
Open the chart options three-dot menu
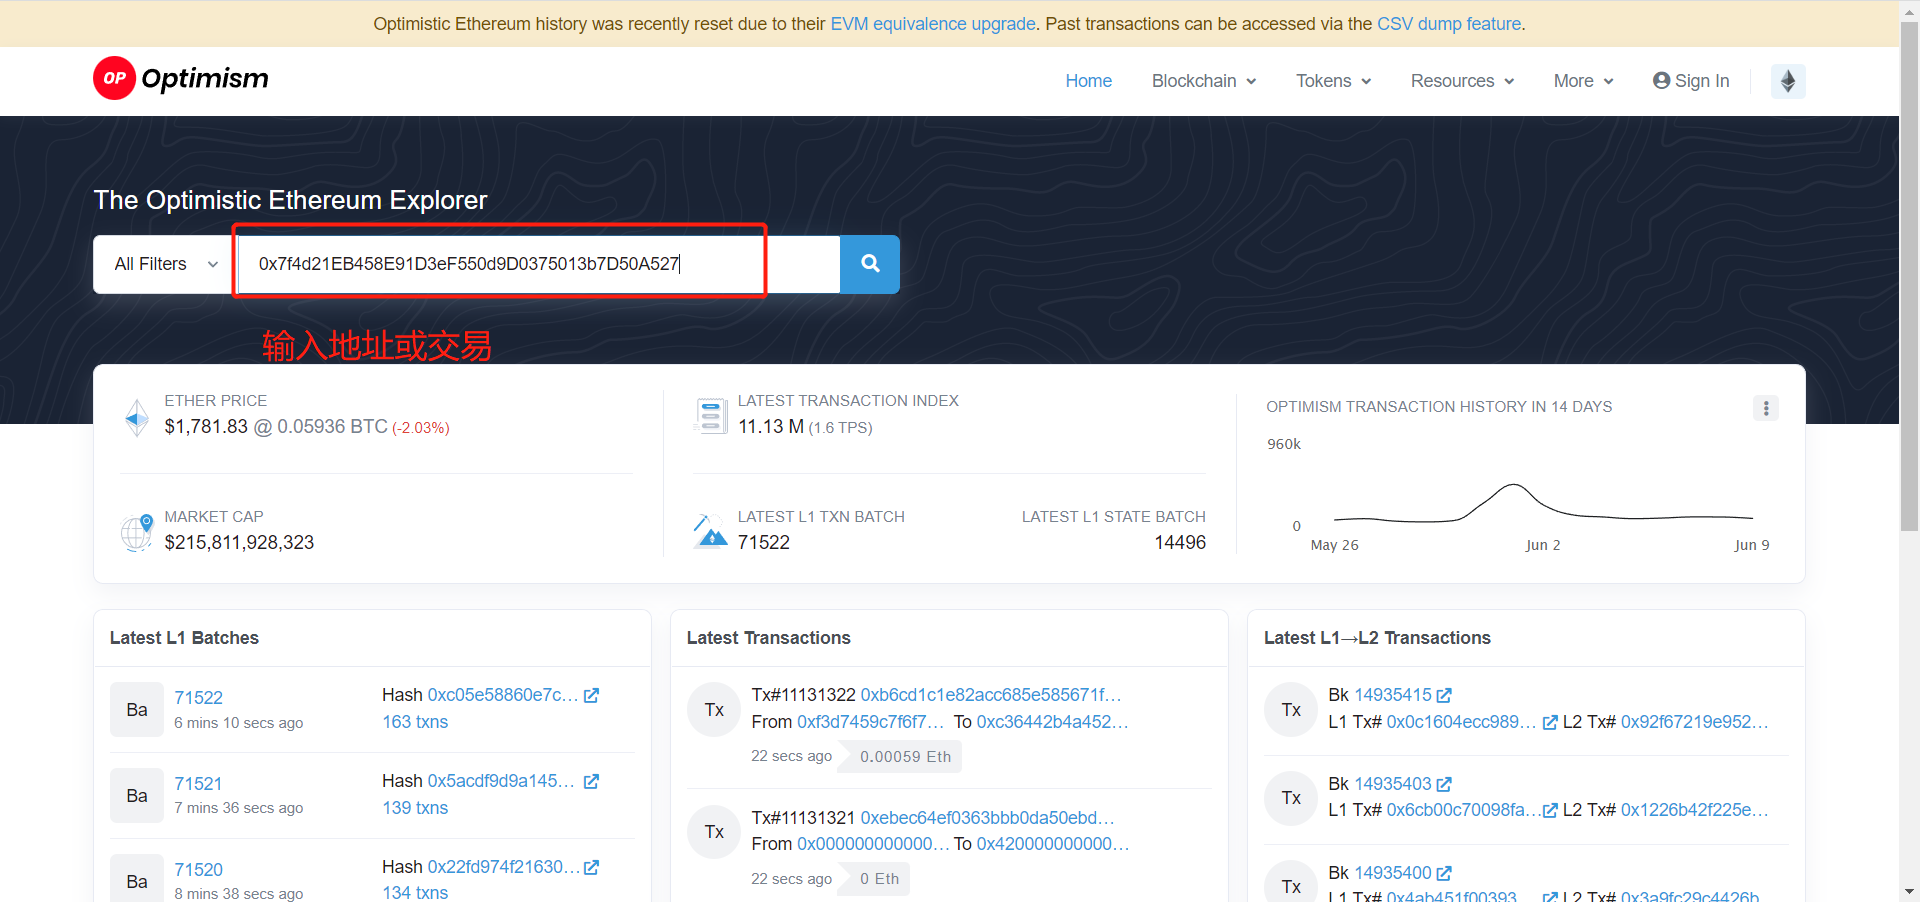coord(1765,408)
